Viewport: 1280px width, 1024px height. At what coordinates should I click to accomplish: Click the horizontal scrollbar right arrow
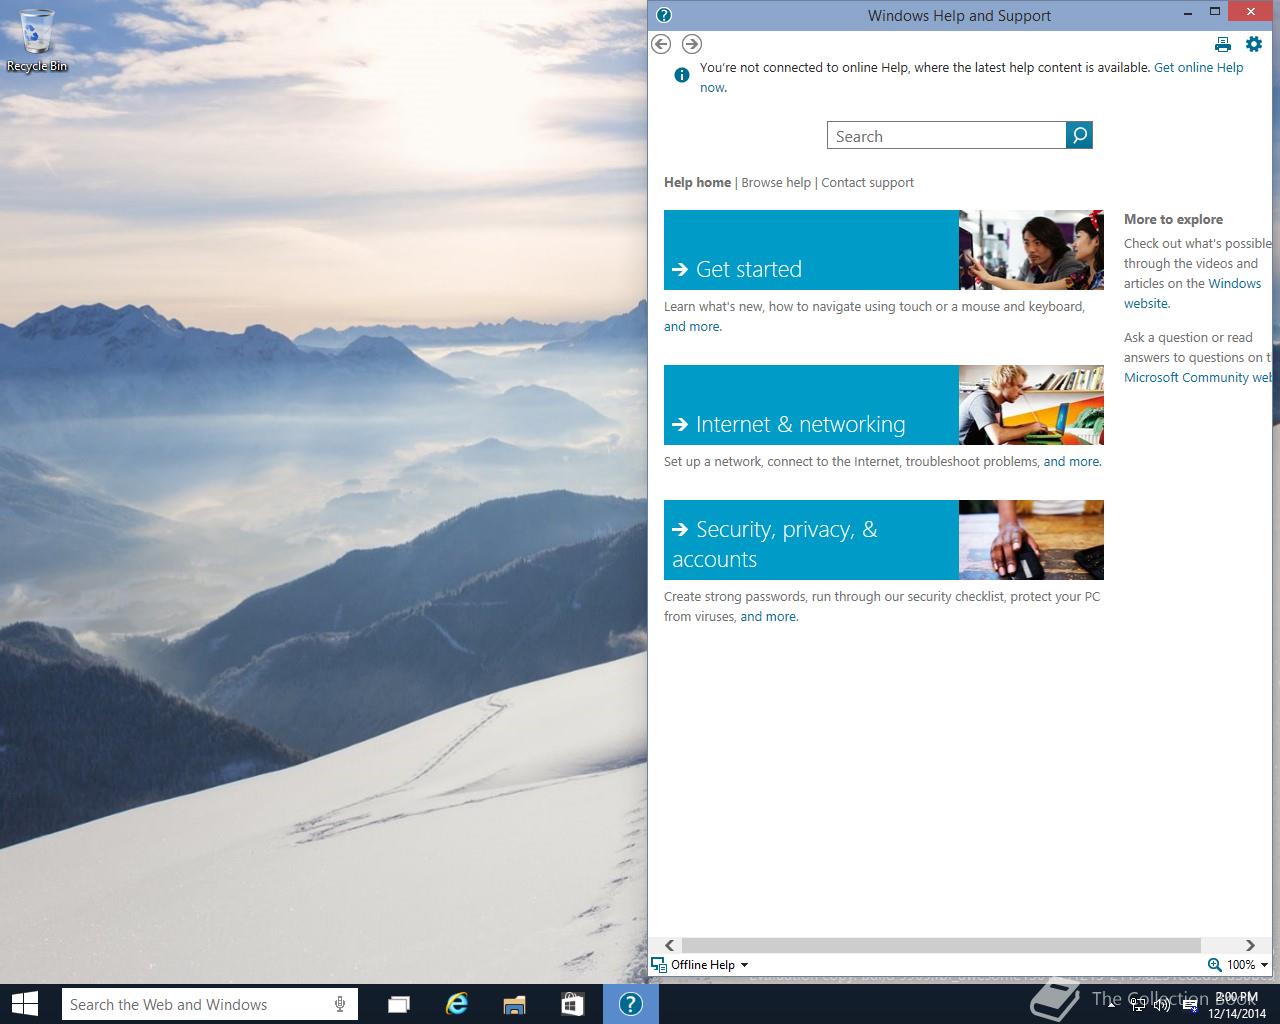(1250, 945)
